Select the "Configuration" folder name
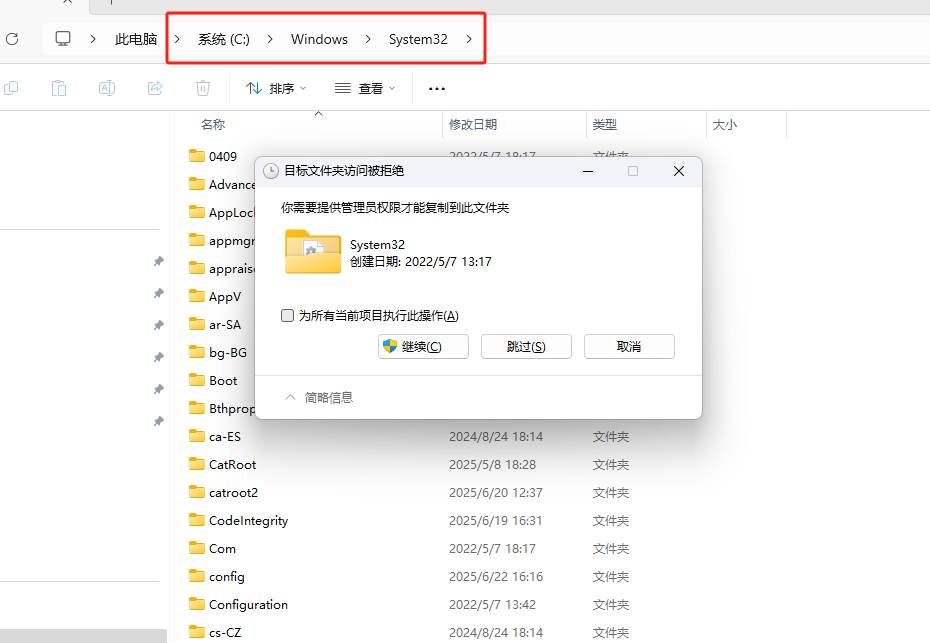The width and height of the screenshot is (930, 643). click(x=248, y=604)
